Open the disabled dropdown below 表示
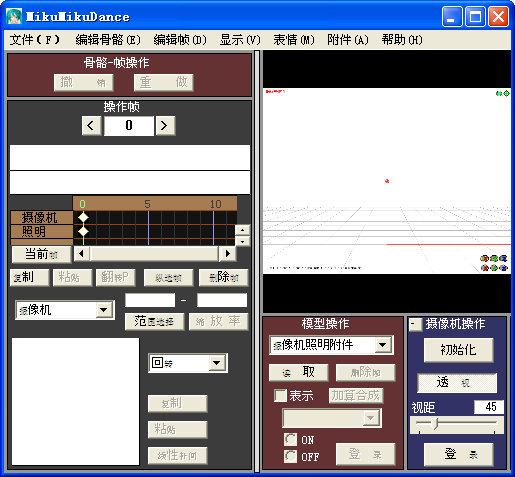 click(370, 418)
